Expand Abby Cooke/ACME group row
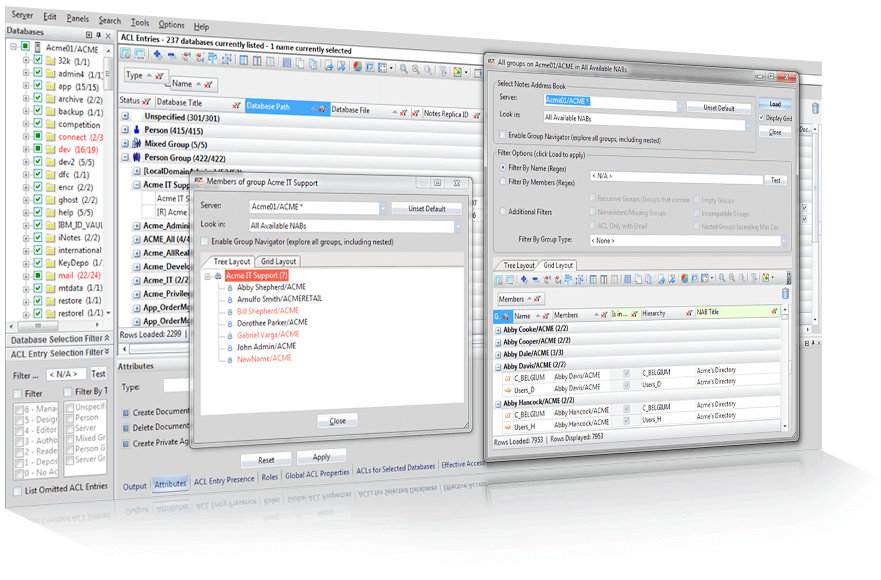 click(x=498, y=329)
